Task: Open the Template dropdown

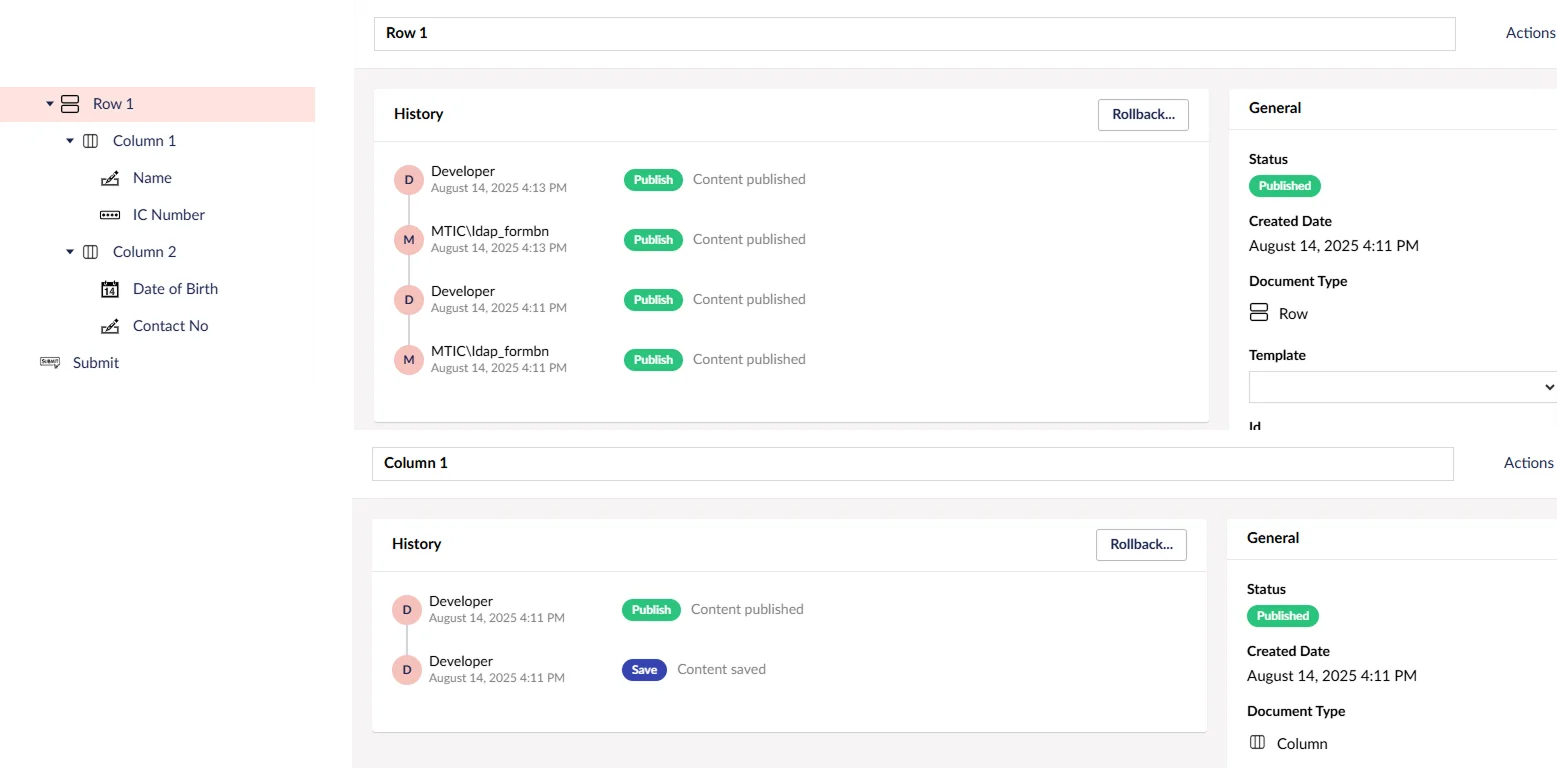Action: pos(1402,387)
